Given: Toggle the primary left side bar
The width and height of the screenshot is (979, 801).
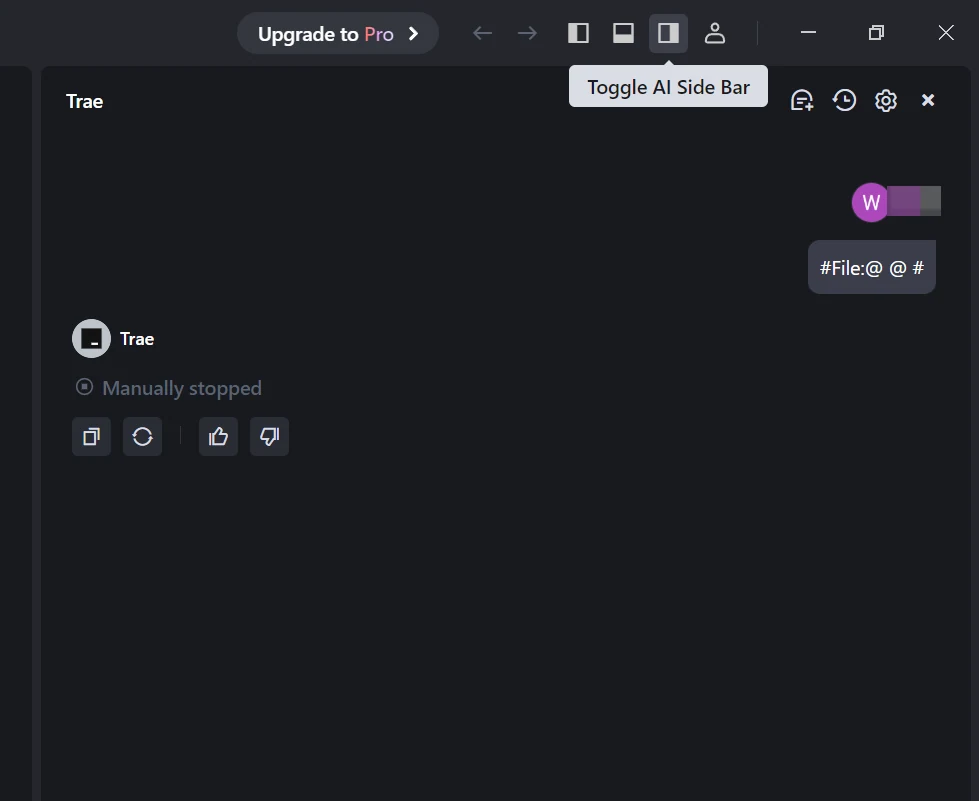Looking at the screenshot, I should pyautogui.click(x=578, y=33).
